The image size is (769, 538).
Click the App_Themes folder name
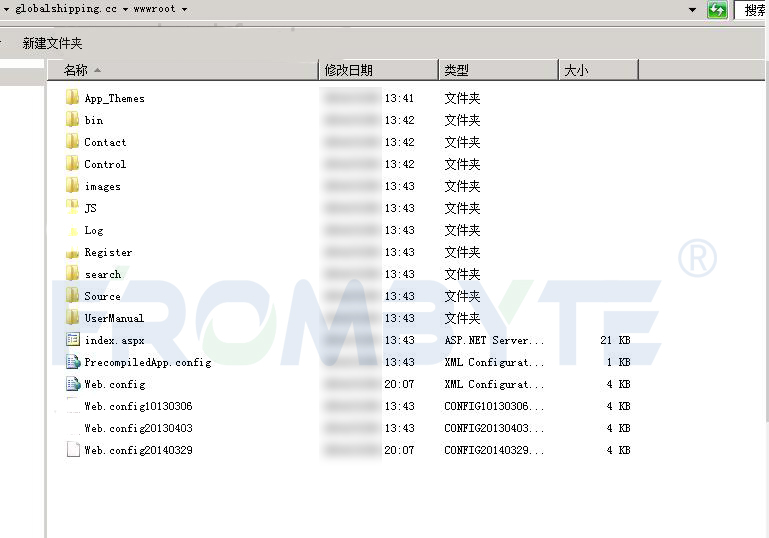point(114,99)
